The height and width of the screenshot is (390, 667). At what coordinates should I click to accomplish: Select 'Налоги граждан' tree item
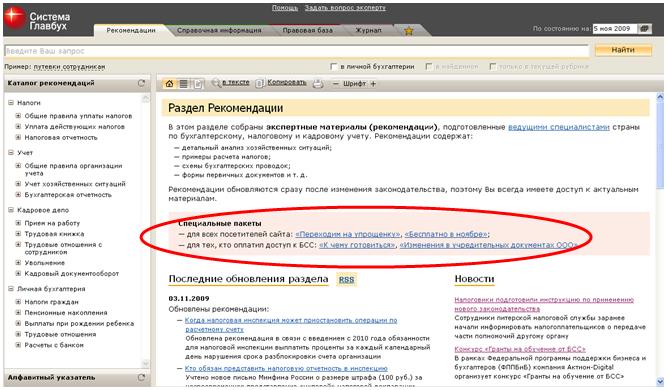click(x=51, y=302)
